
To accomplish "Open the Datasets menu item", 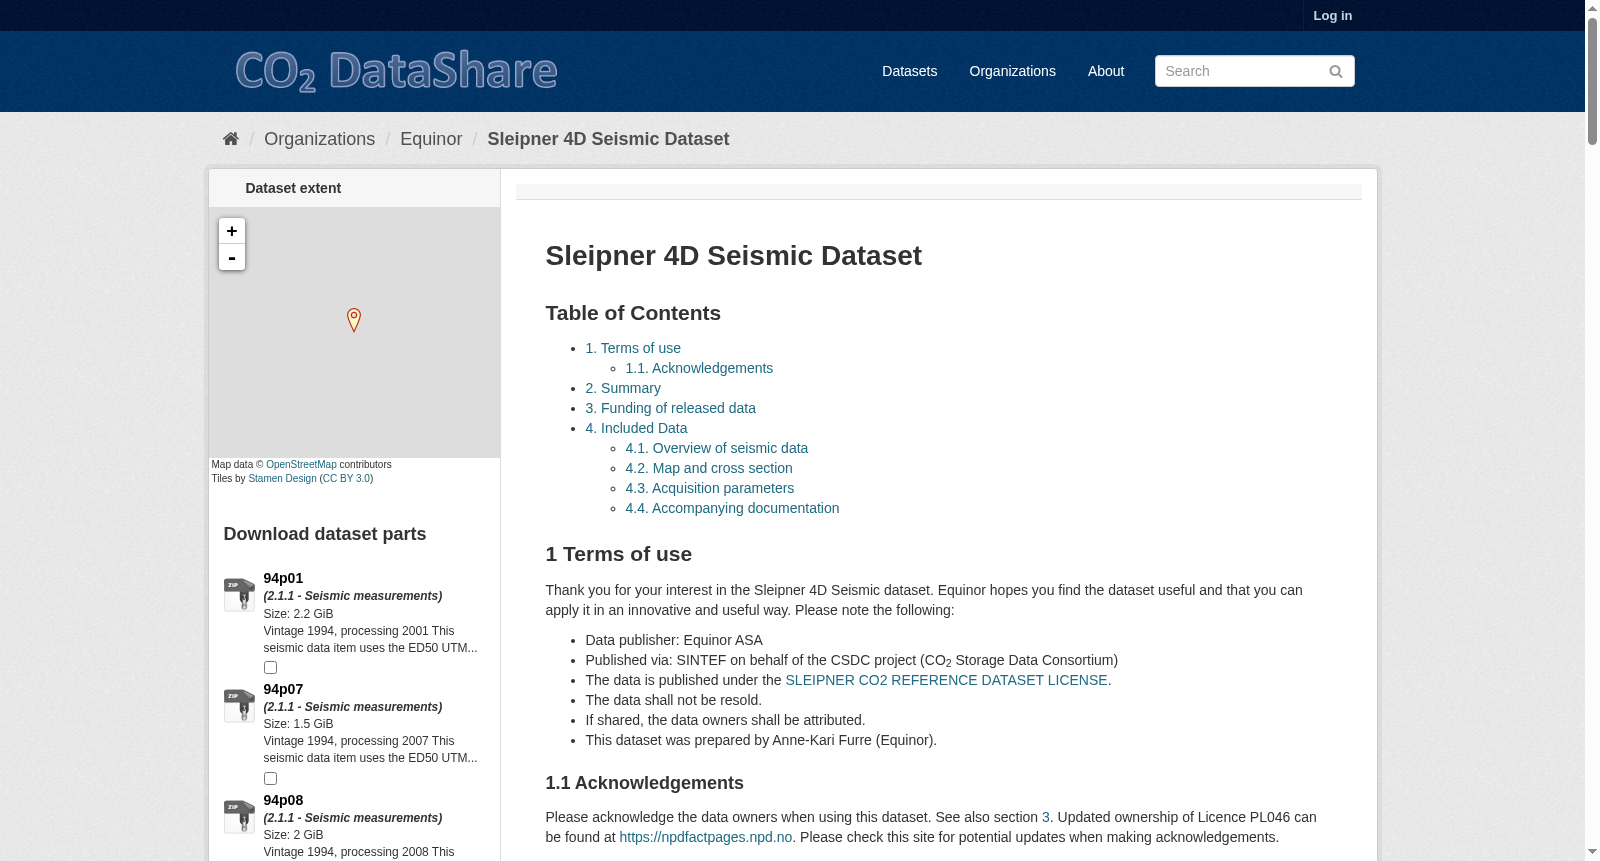I will point(909,71).
